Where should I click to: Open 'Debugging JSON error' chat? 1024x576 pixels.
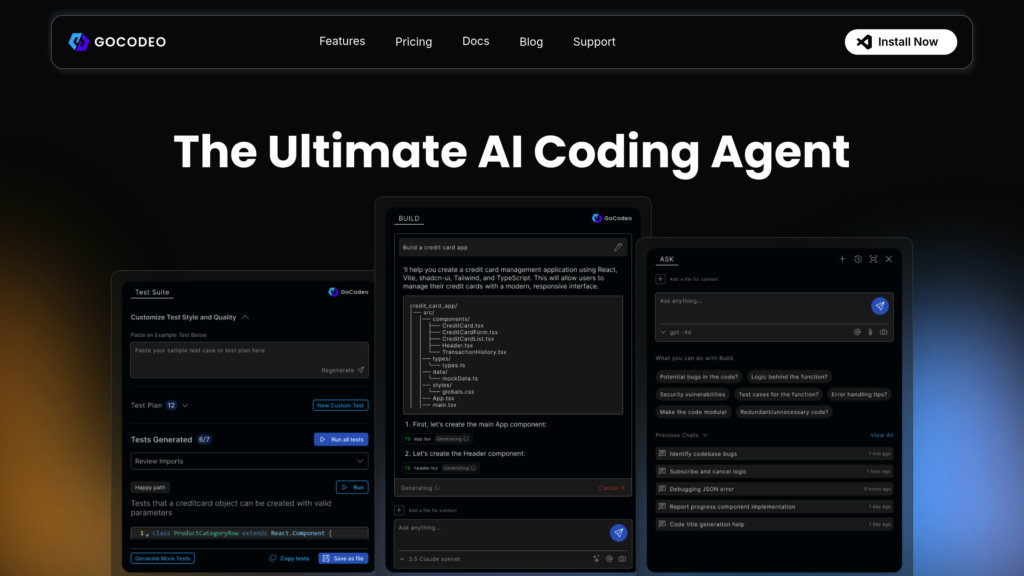[x=774, y=489]
